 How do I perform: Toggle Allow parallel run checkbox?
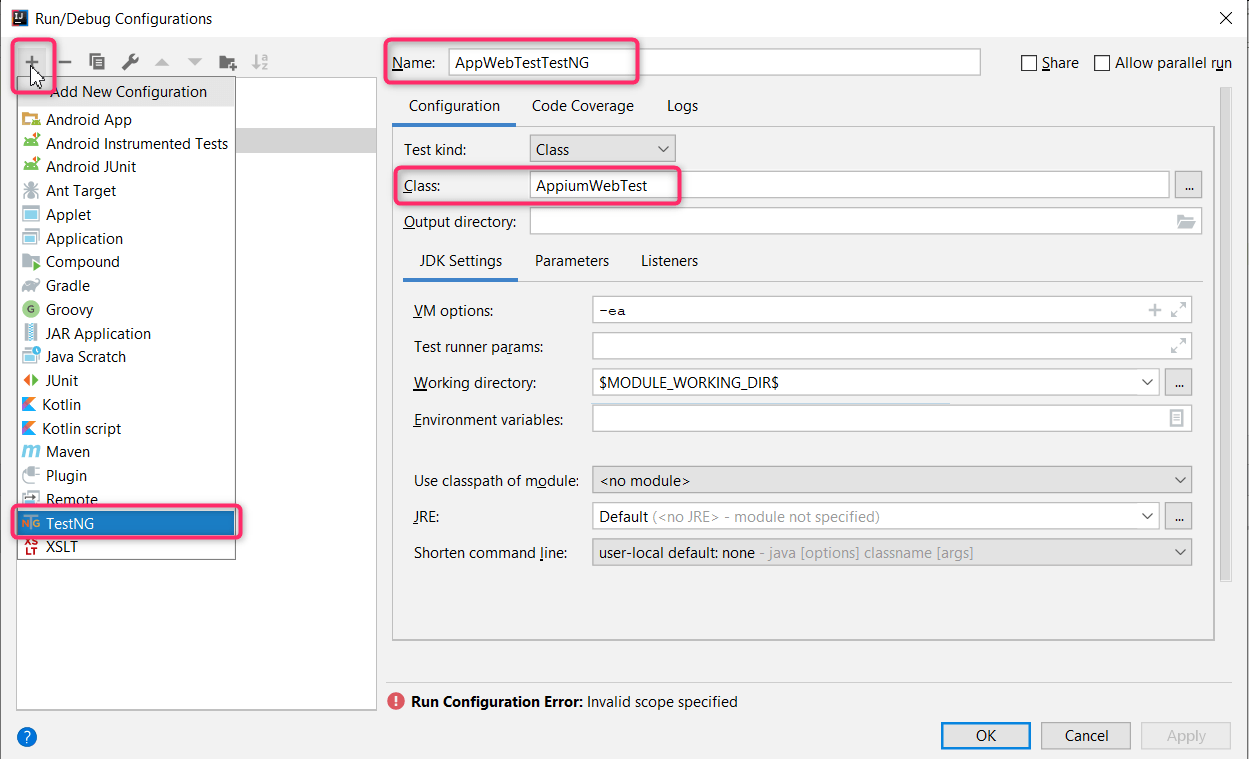click(x=1102, y=63)
